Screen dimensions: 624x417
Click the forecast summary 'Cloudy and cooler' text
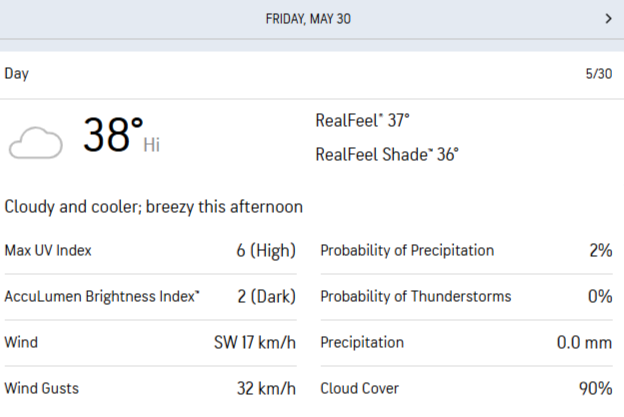(154, 207)
